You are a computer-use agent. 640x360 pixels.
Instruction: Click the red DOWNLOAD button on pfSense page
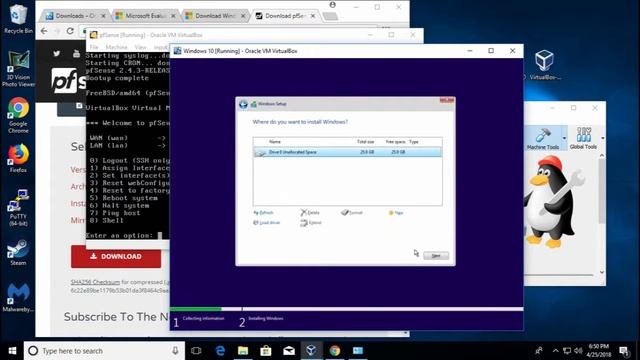(x=116, y=256)
